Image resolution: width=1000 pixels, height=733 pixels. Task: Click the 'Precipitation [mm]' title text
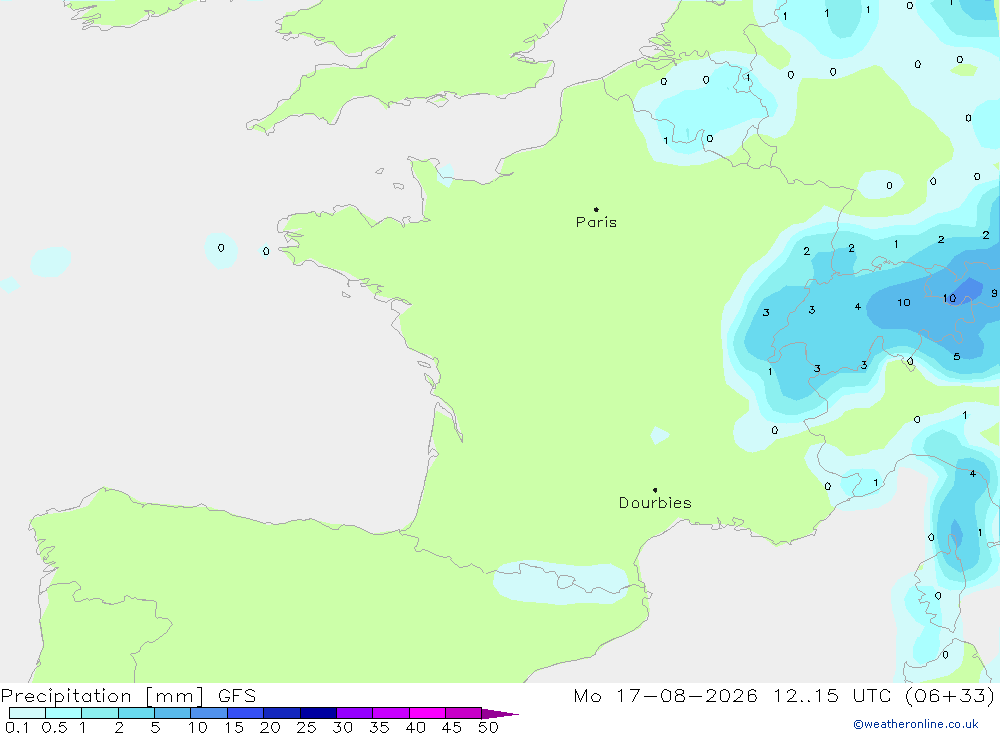(102, 696)
